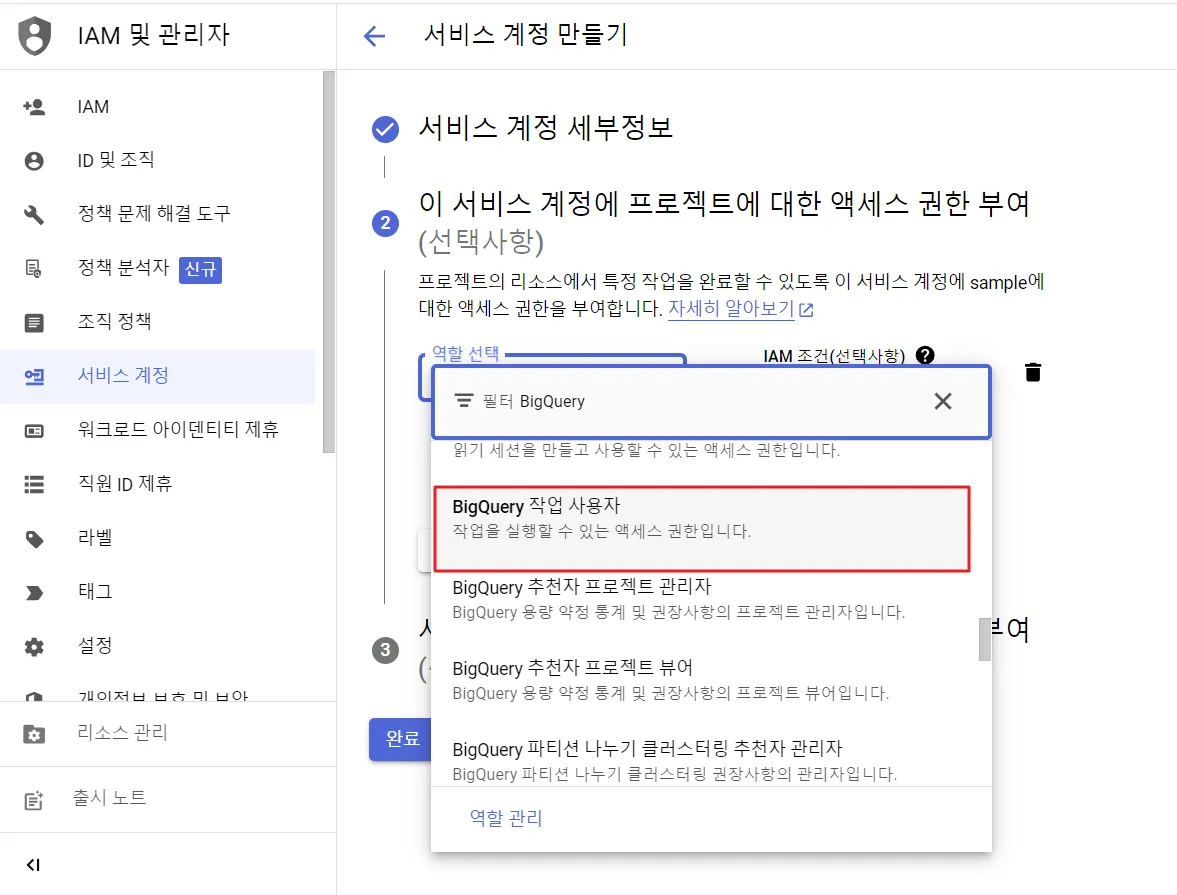Click the IAM shield logo icon
The height and width of the screenshot is (895, 1177).
(x=35, y=35)
